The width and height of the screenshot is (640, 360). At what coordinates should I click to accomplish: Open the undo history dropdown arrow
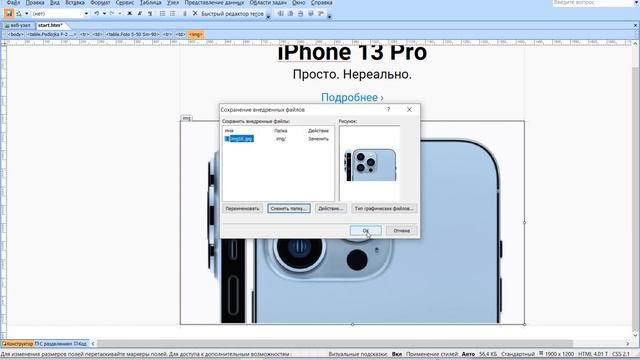[104, 13]
